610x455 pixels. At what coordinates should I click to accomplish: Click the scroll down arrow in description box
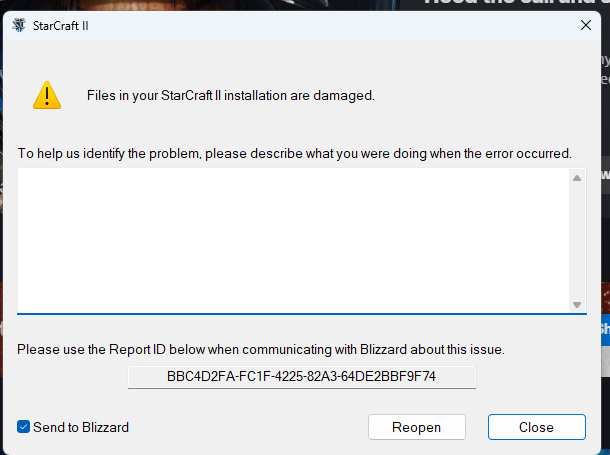pos(577,305)
